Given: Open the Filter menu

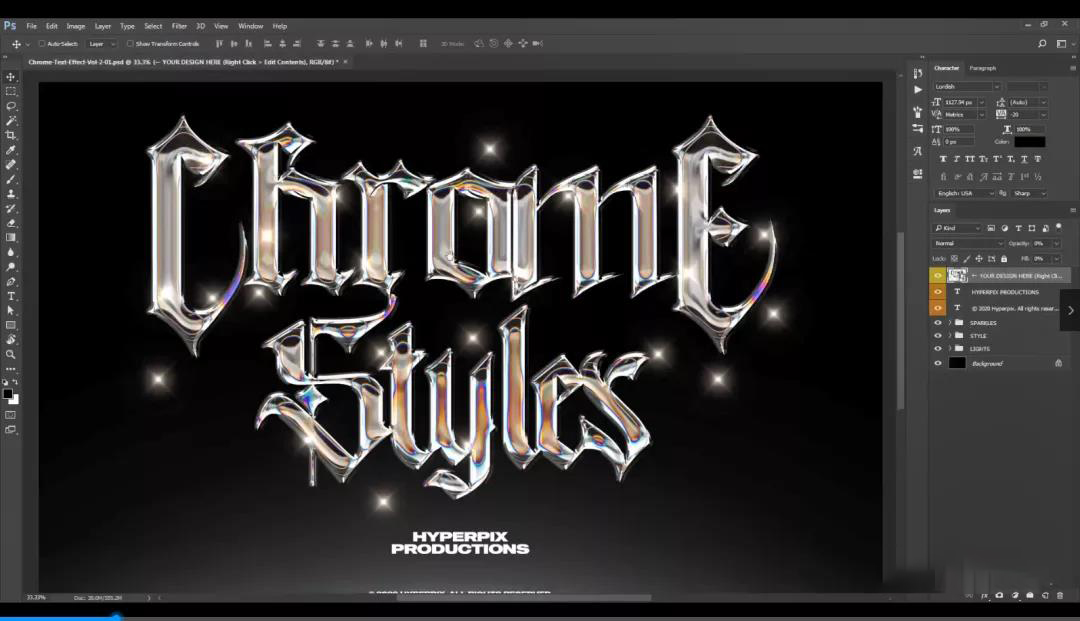Looking at the screenshot, I should [179, 26].
